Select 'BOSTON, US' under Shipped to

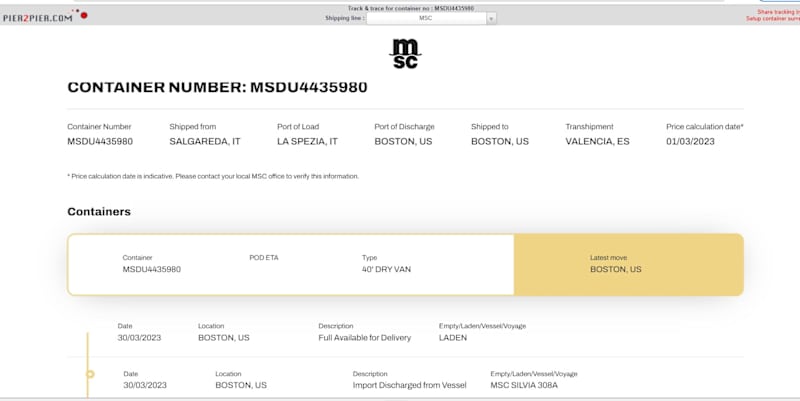point(499,141)
